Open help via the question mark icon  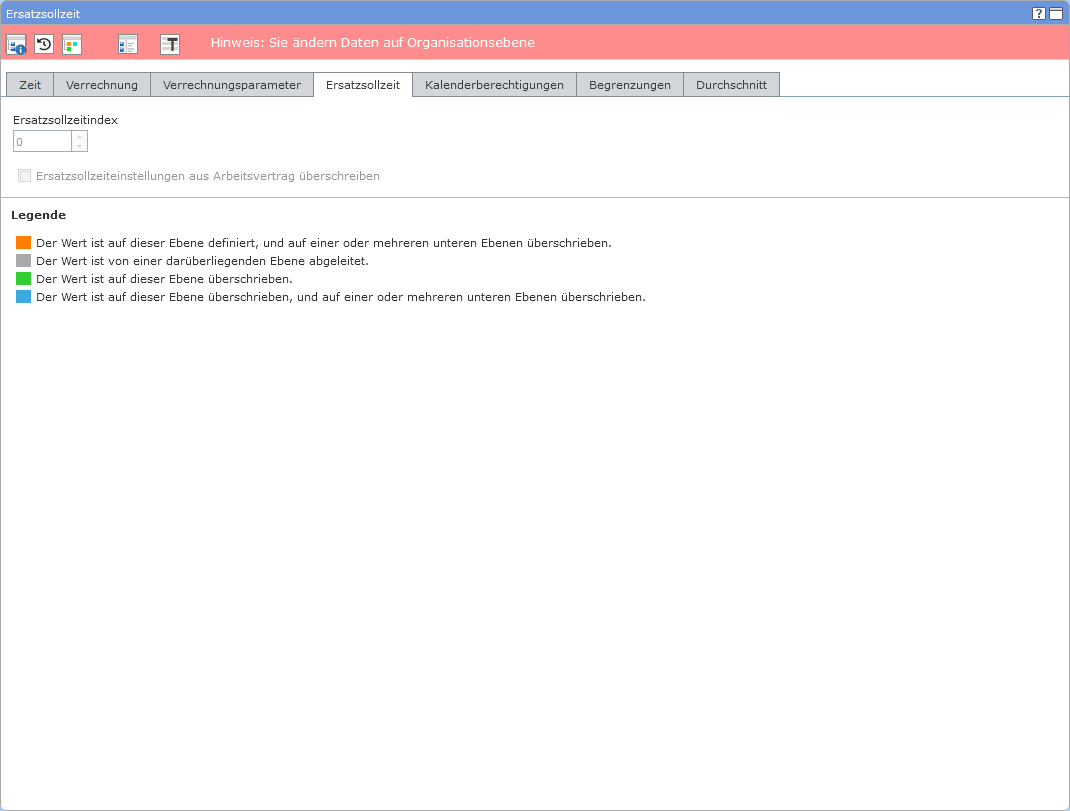pyautogui.click(x=1039, y=14)
